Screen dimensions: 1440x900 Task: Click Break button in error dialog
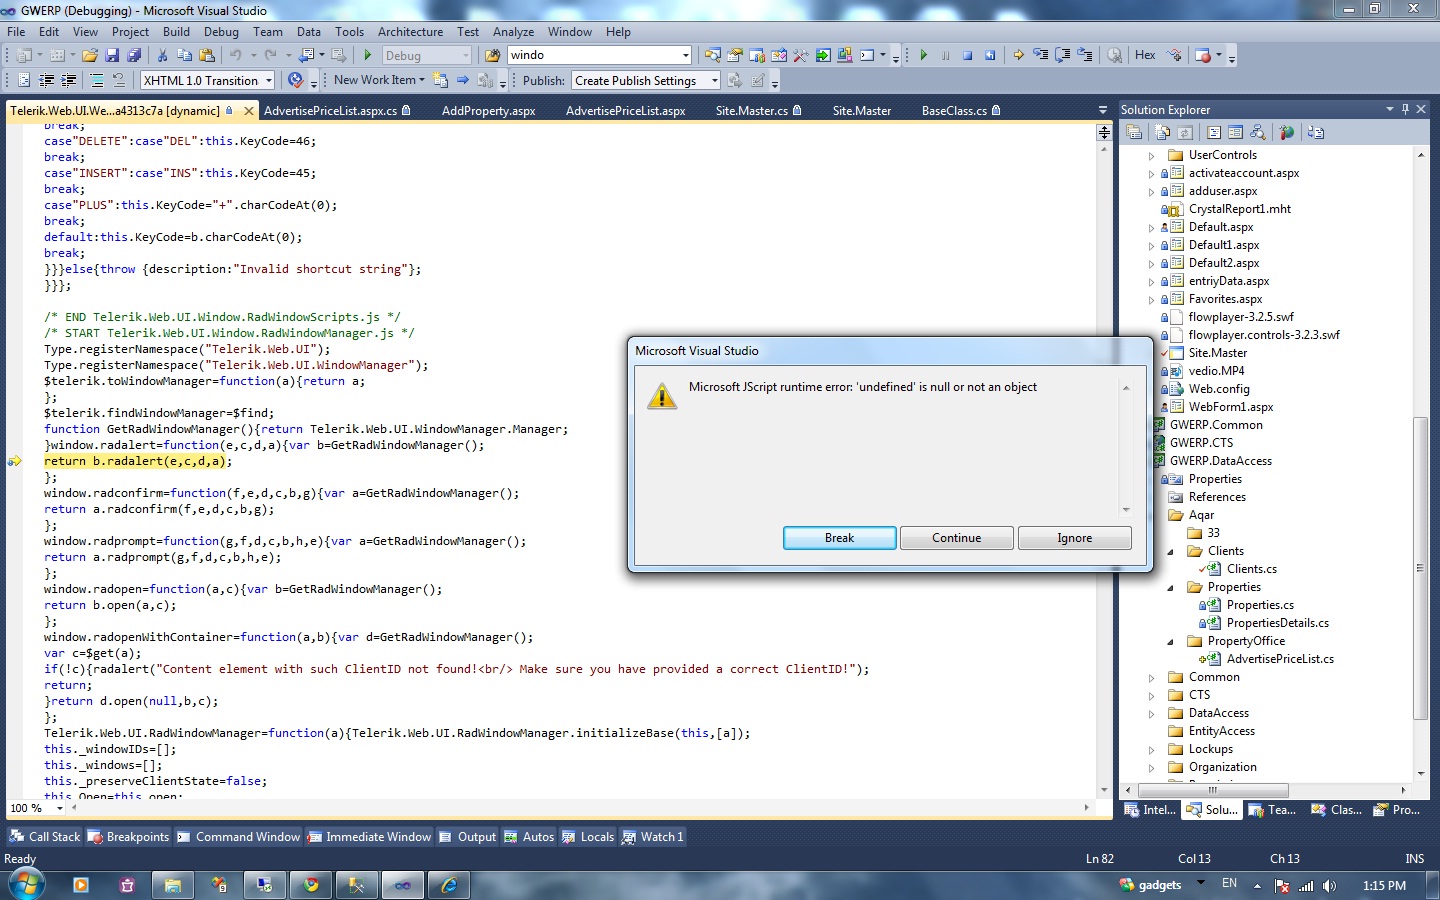pyautogui.click(x=839, y=538)
